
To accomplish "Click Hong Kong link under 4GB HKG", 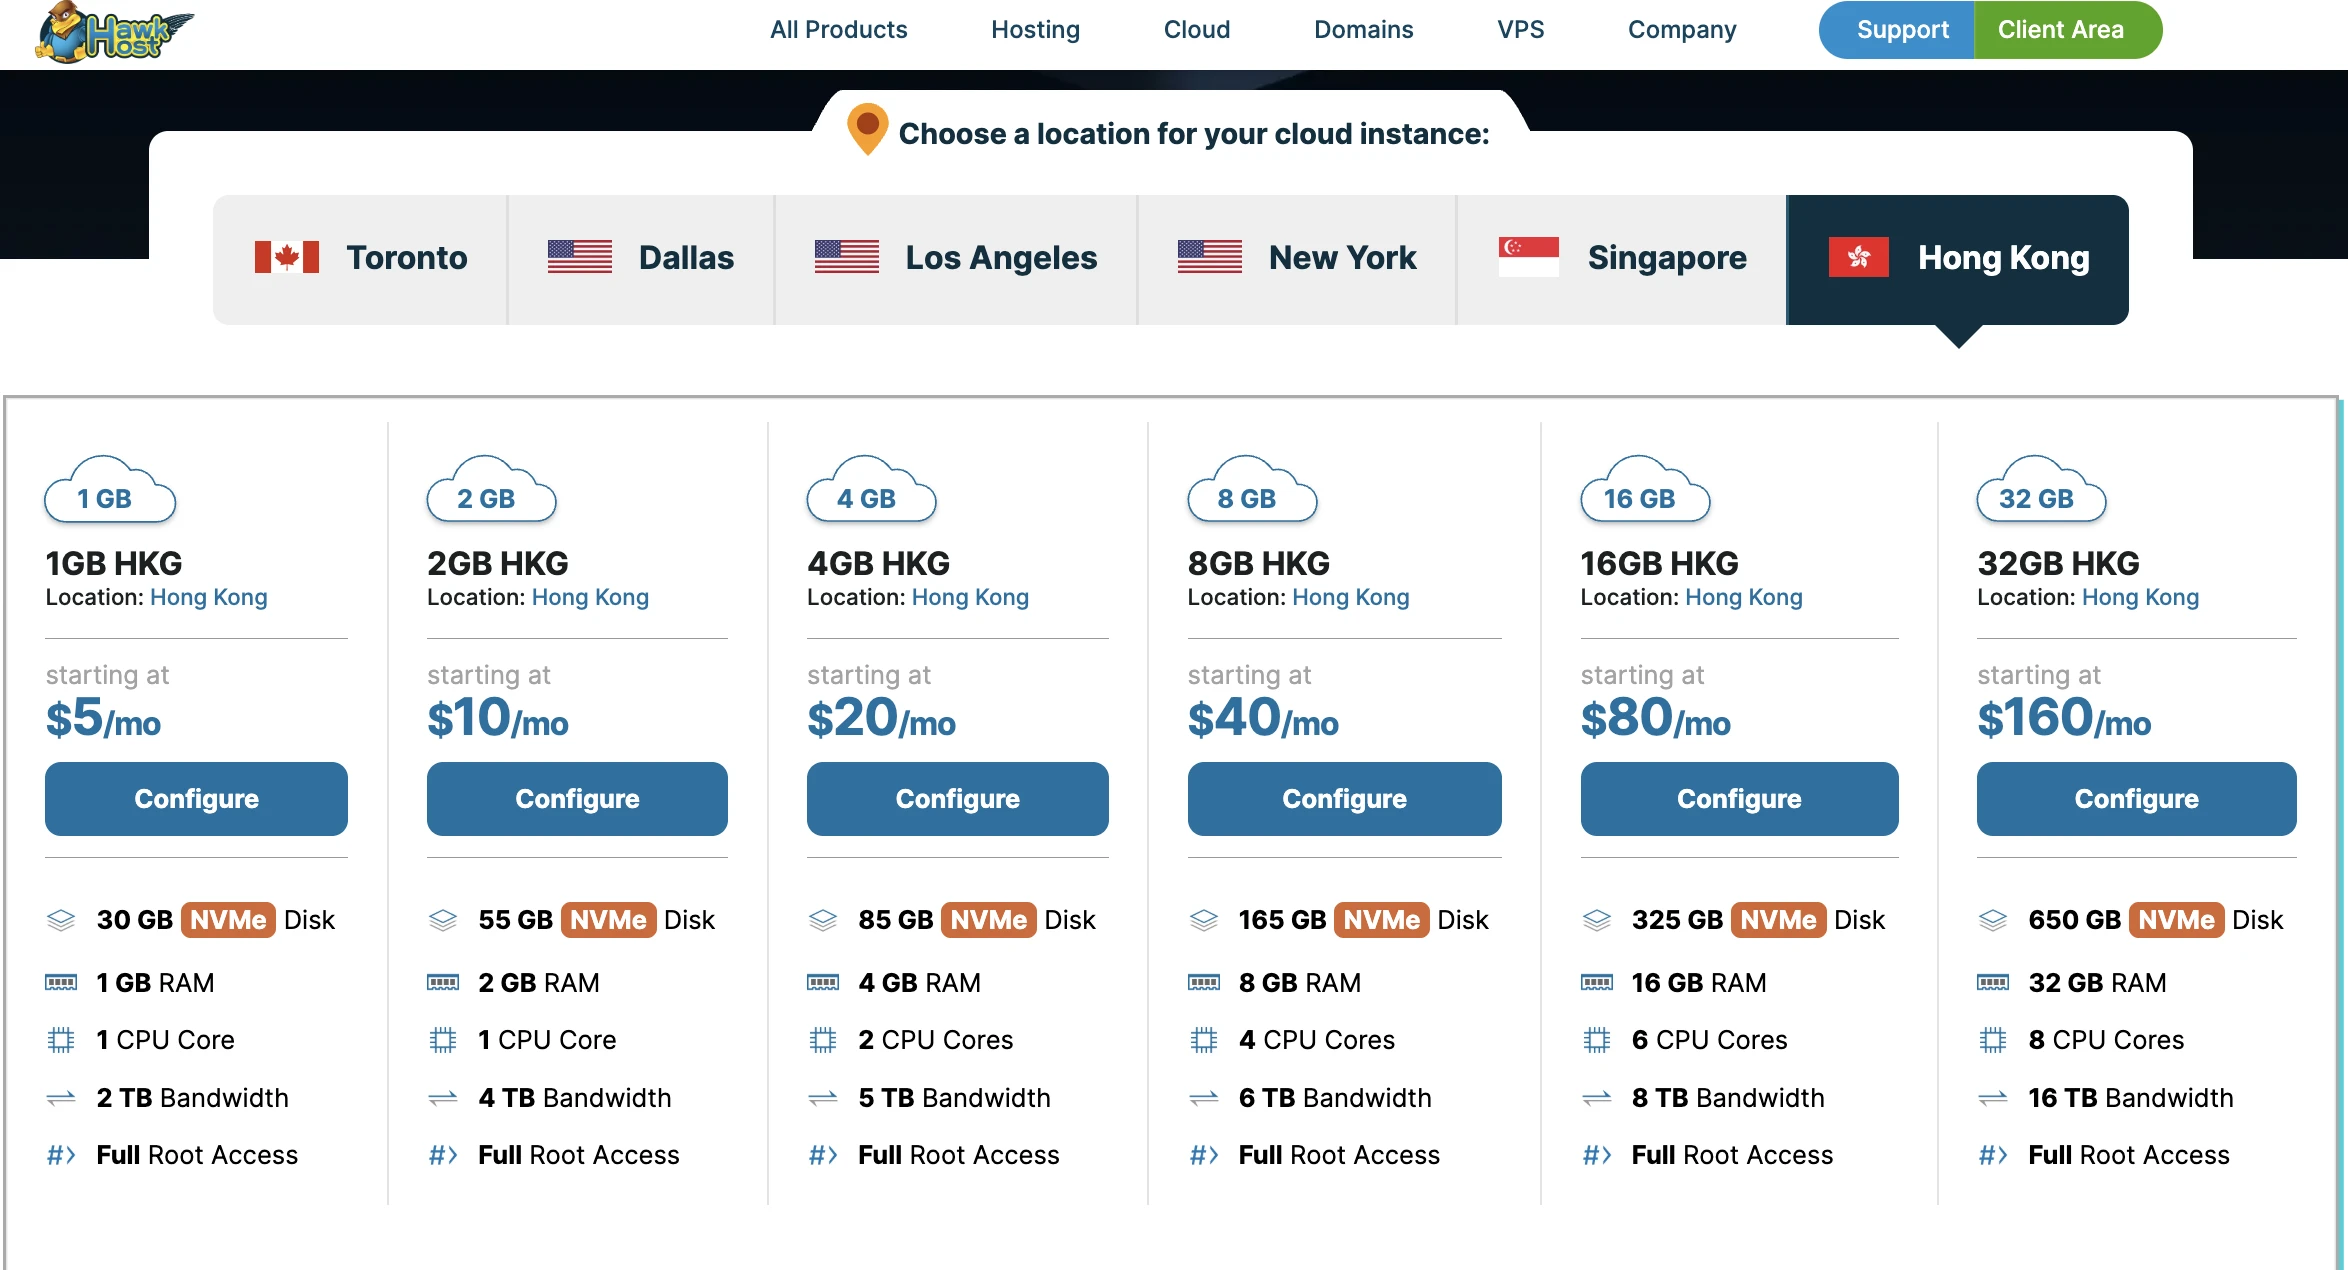I will [970, 597].
